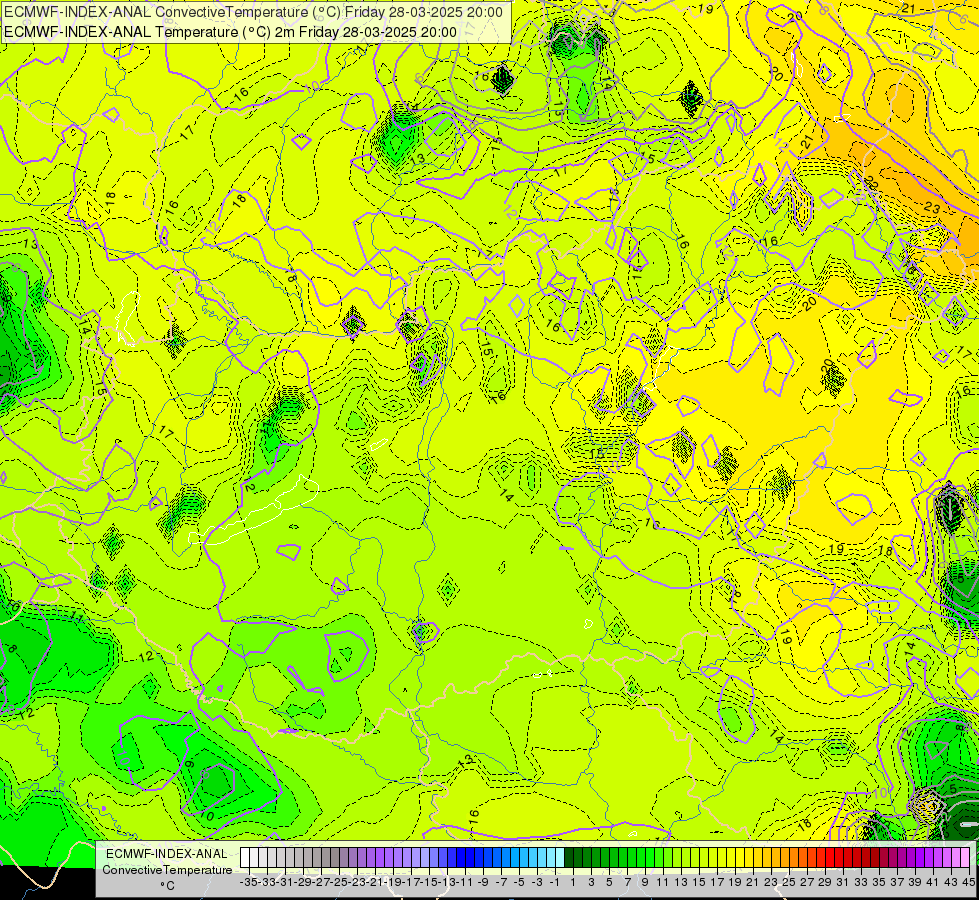Click legend scale value 1
The width and height of the screenshot is (979, 900).
(x=573, y=882)
